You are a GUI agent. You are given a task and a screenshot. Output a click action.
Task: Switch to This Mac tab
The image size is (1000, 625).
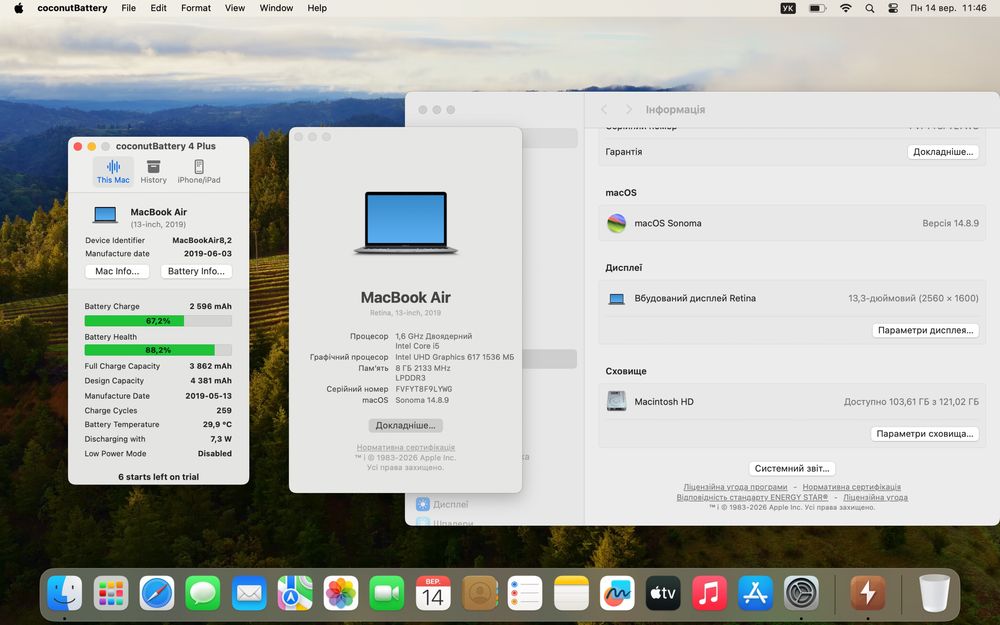pyautogui.click(x=113, y=172)
